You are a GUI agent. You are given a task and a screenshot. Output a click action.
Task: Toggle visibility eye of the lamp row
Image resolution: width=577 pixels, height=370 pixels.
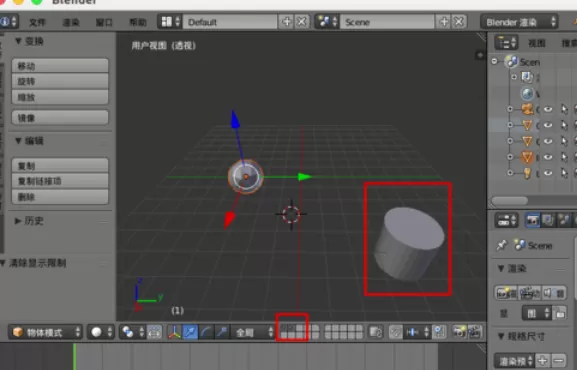tap(548, 173)
